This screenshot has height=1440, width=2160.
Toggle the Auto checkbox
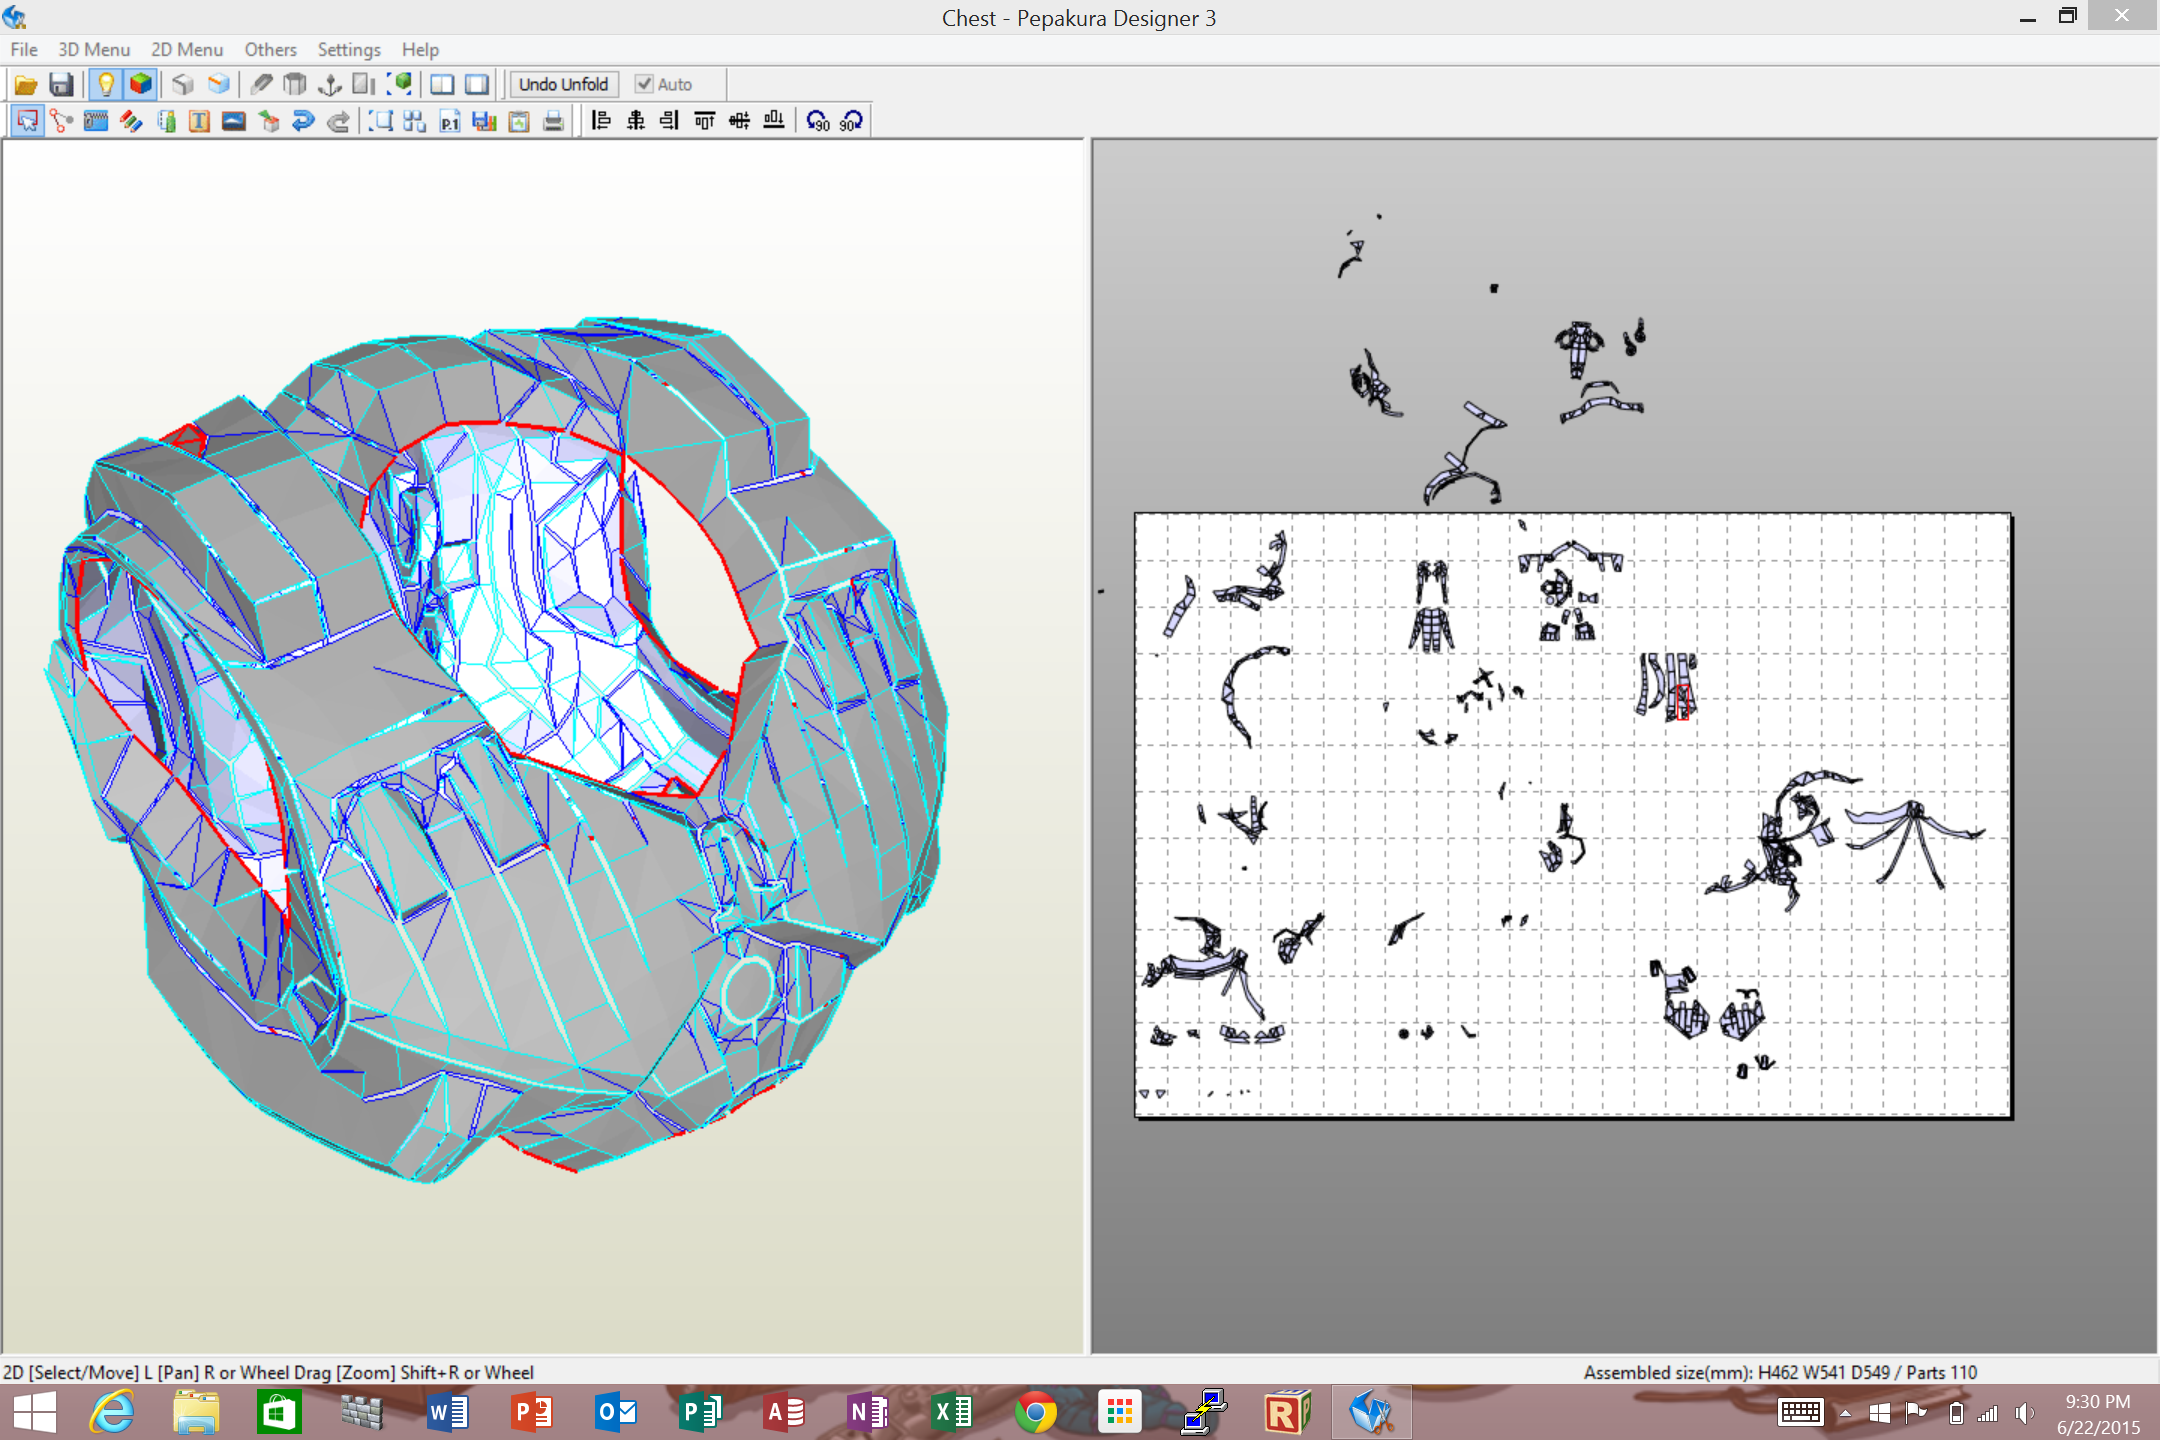(664, 85)
